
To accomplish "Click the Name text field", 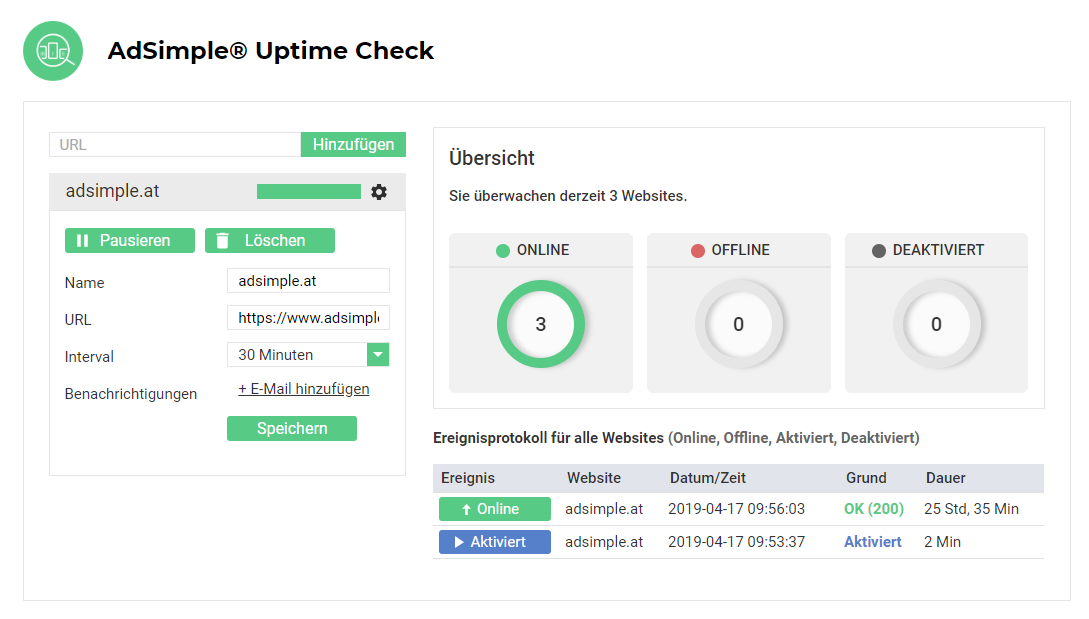I will [308, 281].
